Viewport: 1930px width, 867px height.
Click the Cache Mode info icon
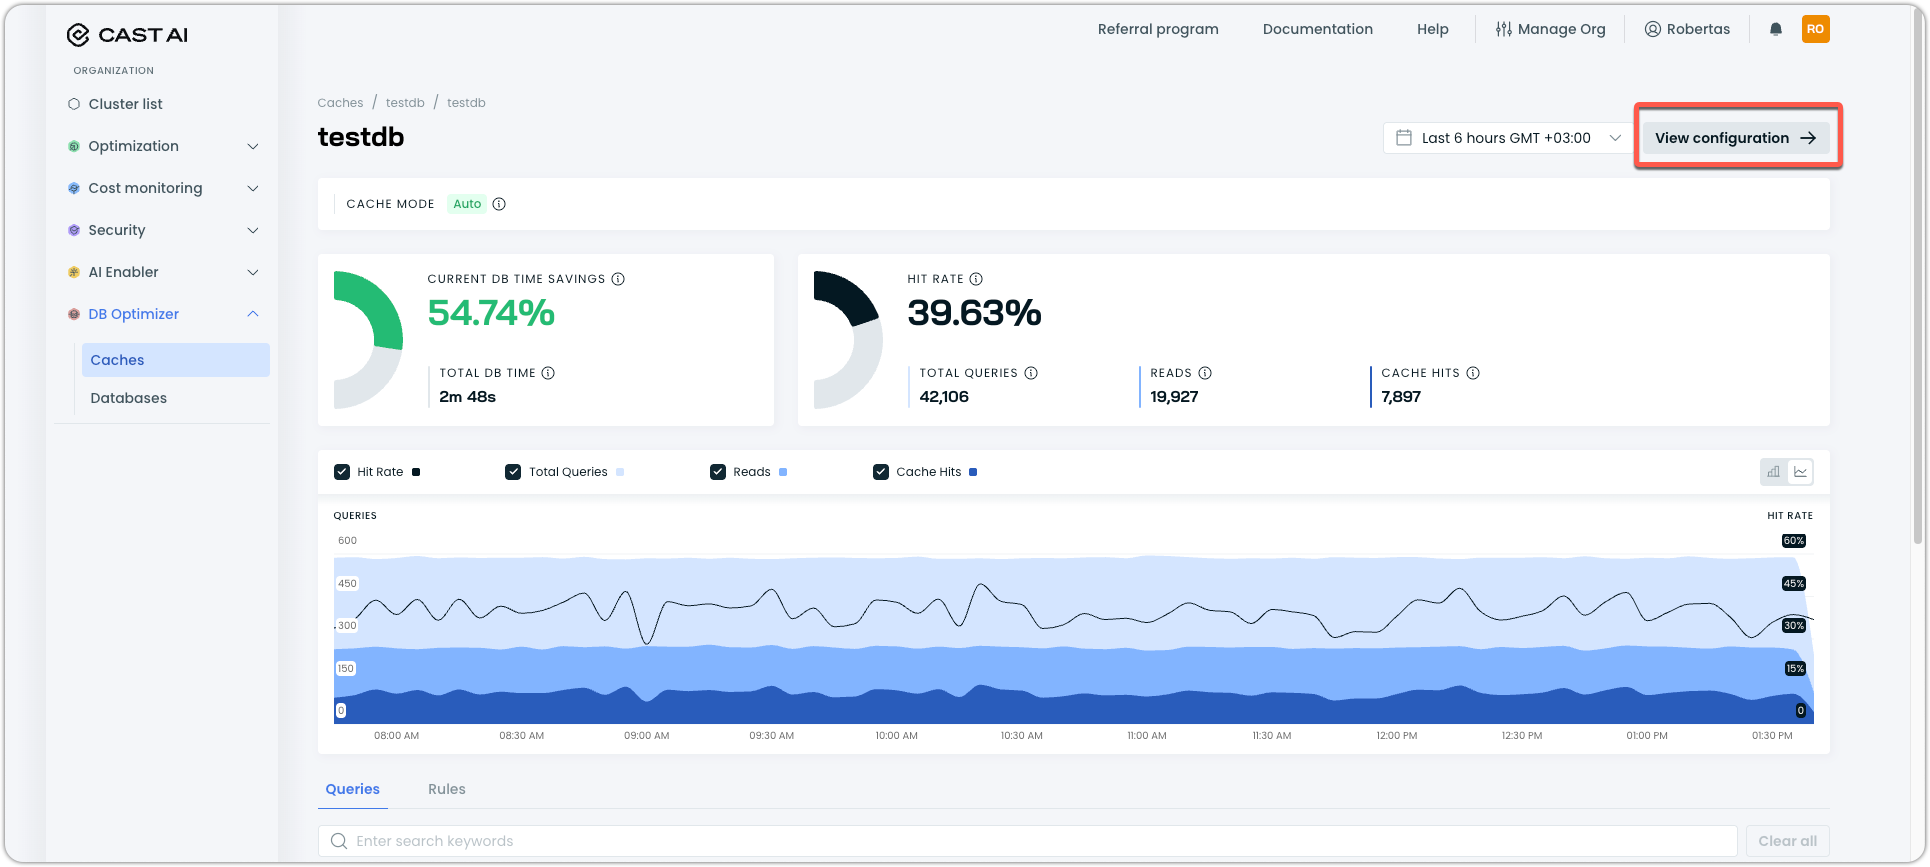coord(499,204)
